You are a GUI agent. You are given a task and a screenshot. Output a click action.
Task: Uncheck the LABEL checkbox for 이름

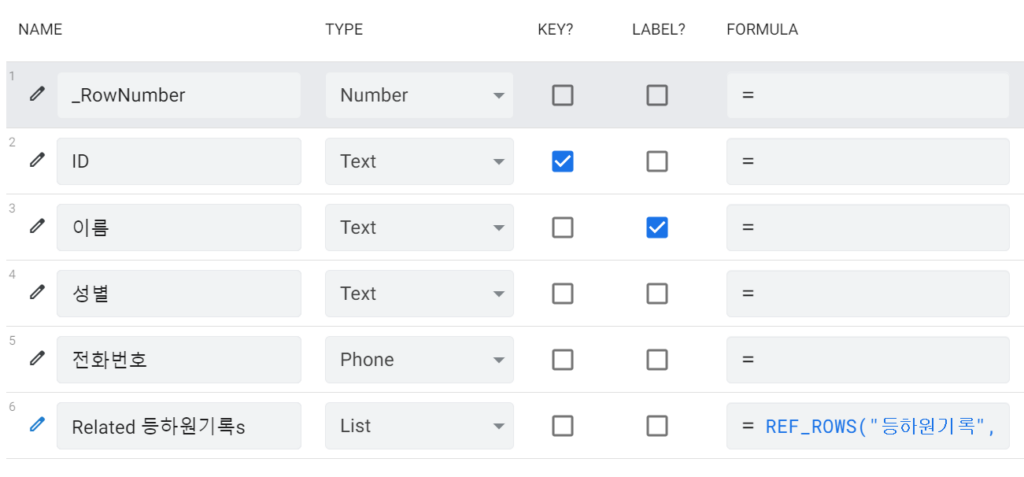click(657, 227)
